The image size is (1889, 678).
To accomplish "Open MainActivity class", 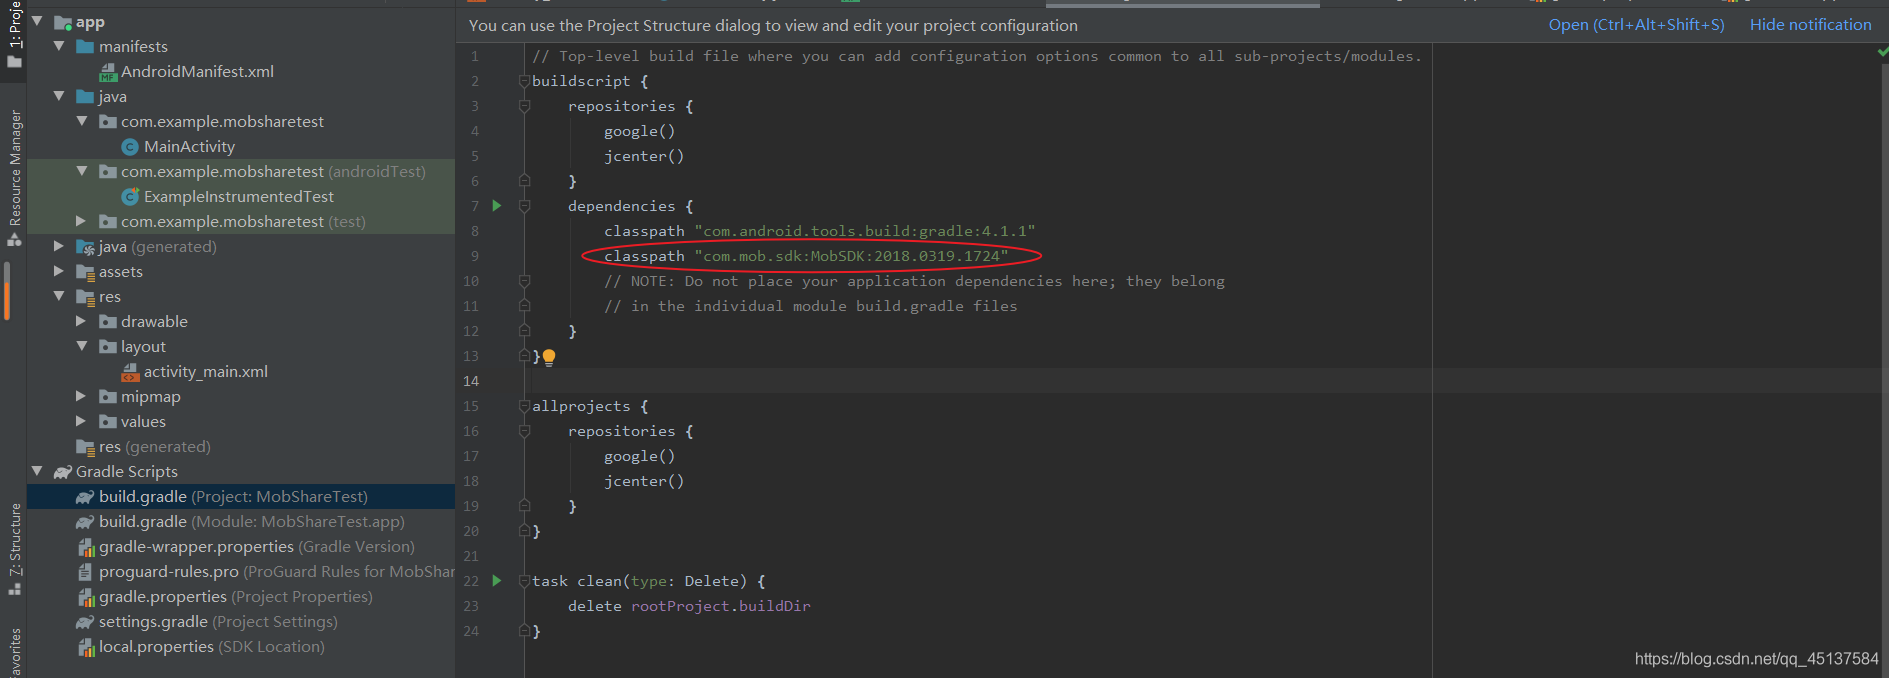I will coord(189,147).
